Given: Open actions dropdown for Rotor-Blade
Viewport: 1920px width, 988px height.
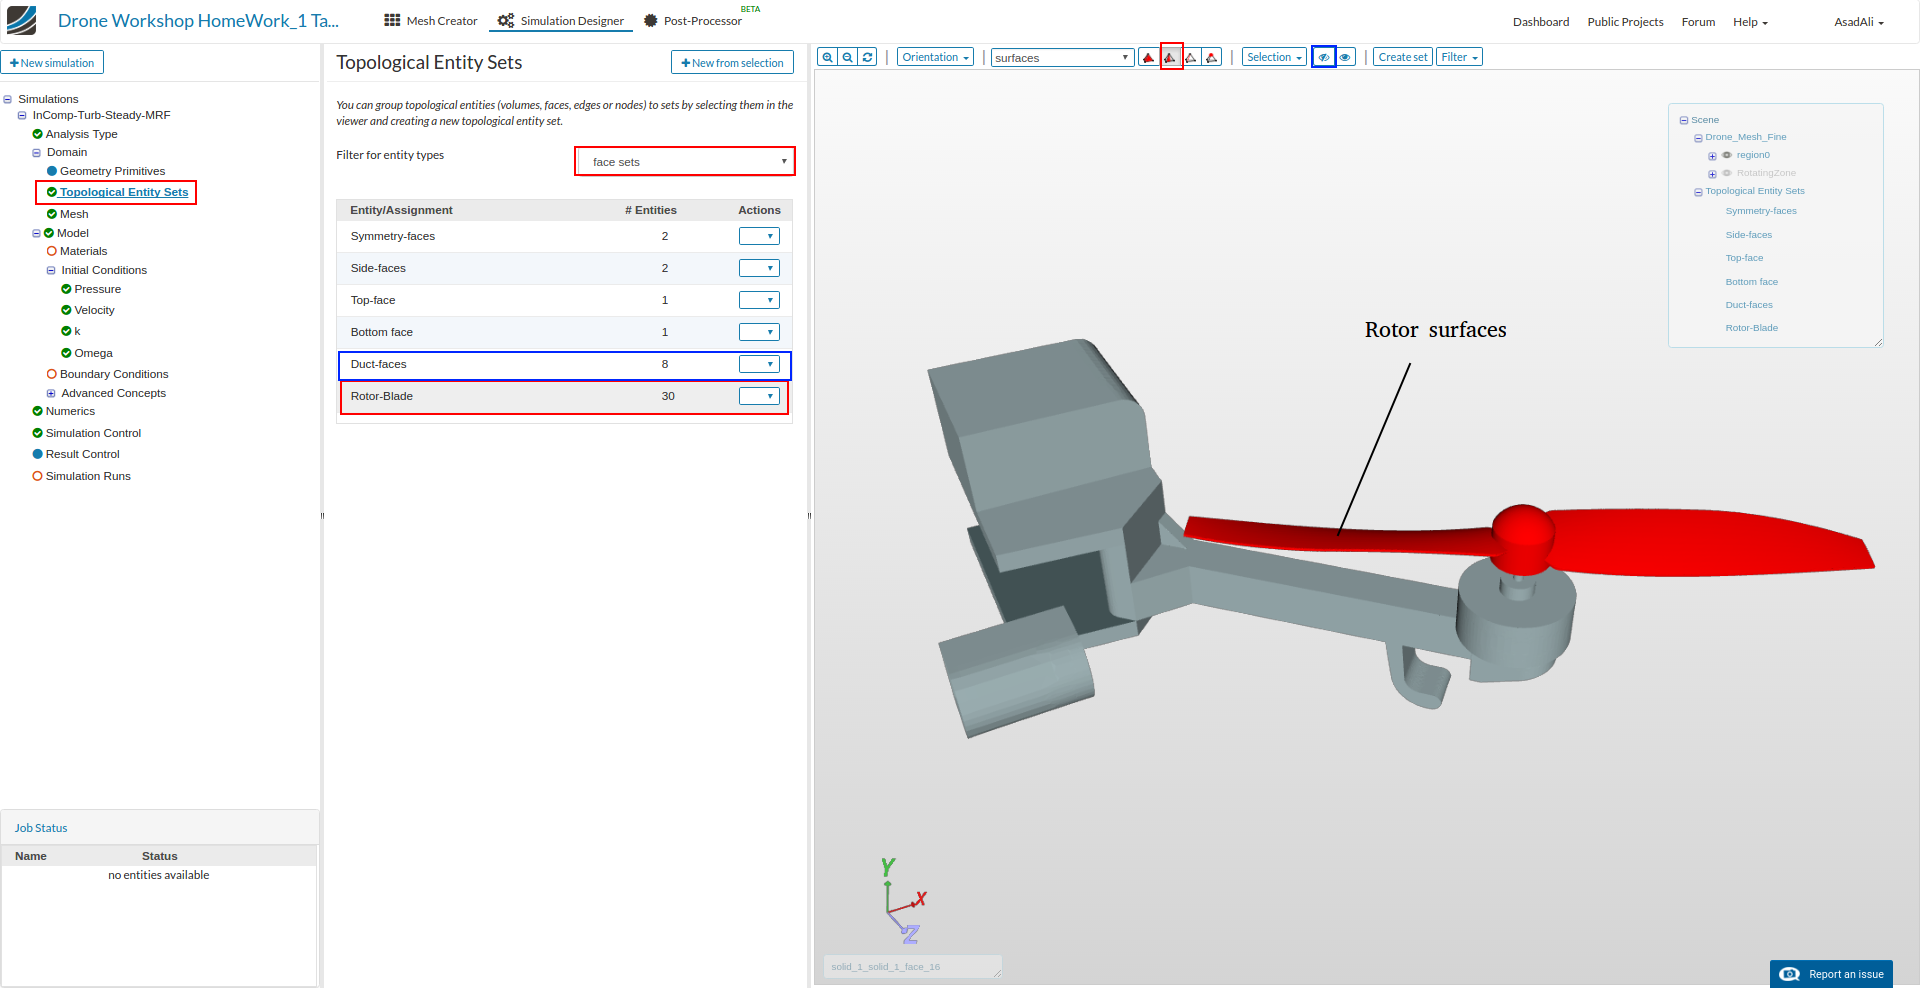Looking at the screenshot, I should point(759,396).
